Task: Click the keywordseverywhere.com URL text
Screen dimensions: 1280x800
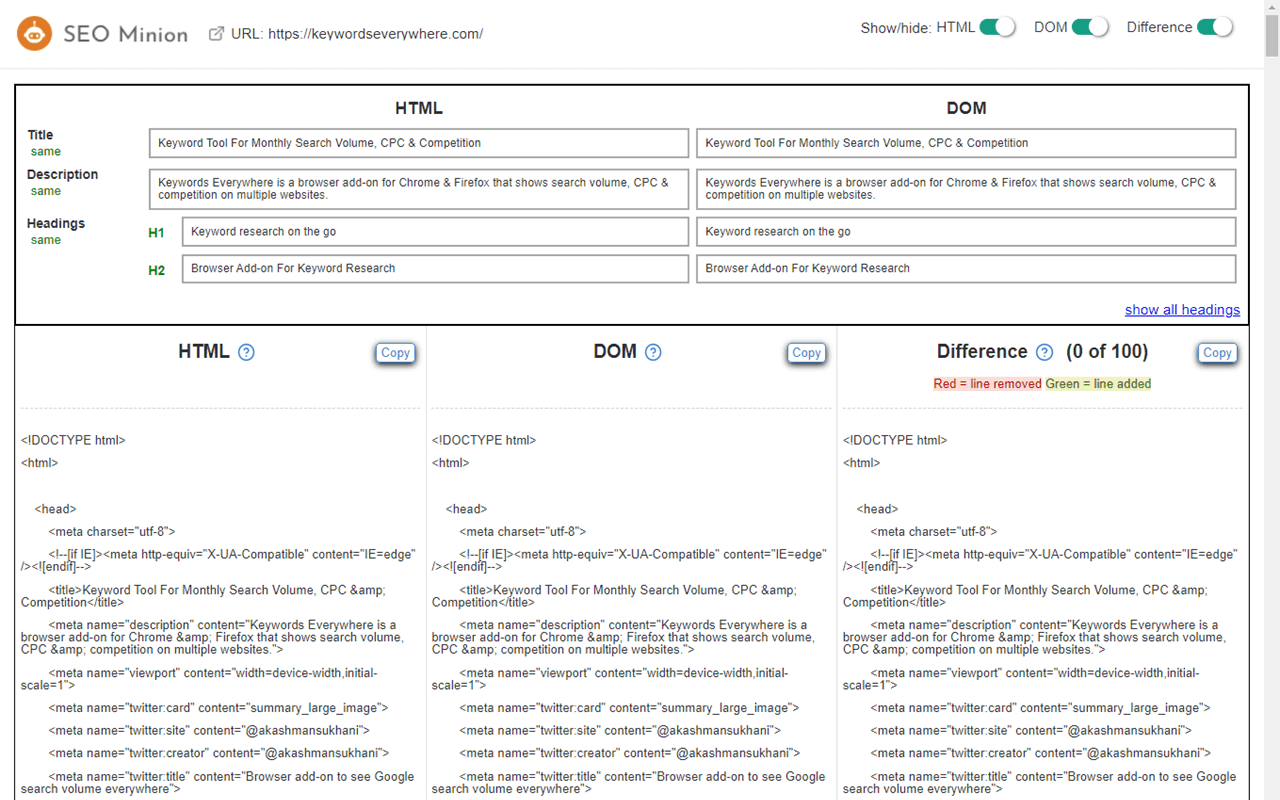Action: [x=370, y=33]
